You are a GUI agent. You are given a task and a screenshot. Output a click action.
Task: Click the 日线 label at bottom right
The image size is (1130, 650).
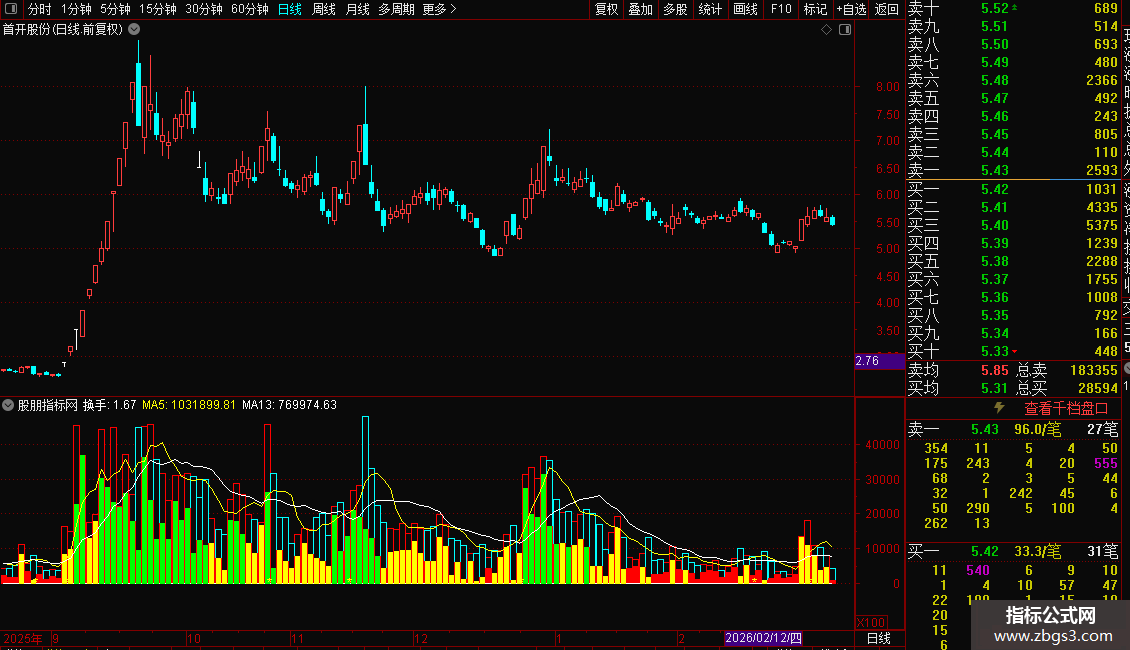[878, 638]
